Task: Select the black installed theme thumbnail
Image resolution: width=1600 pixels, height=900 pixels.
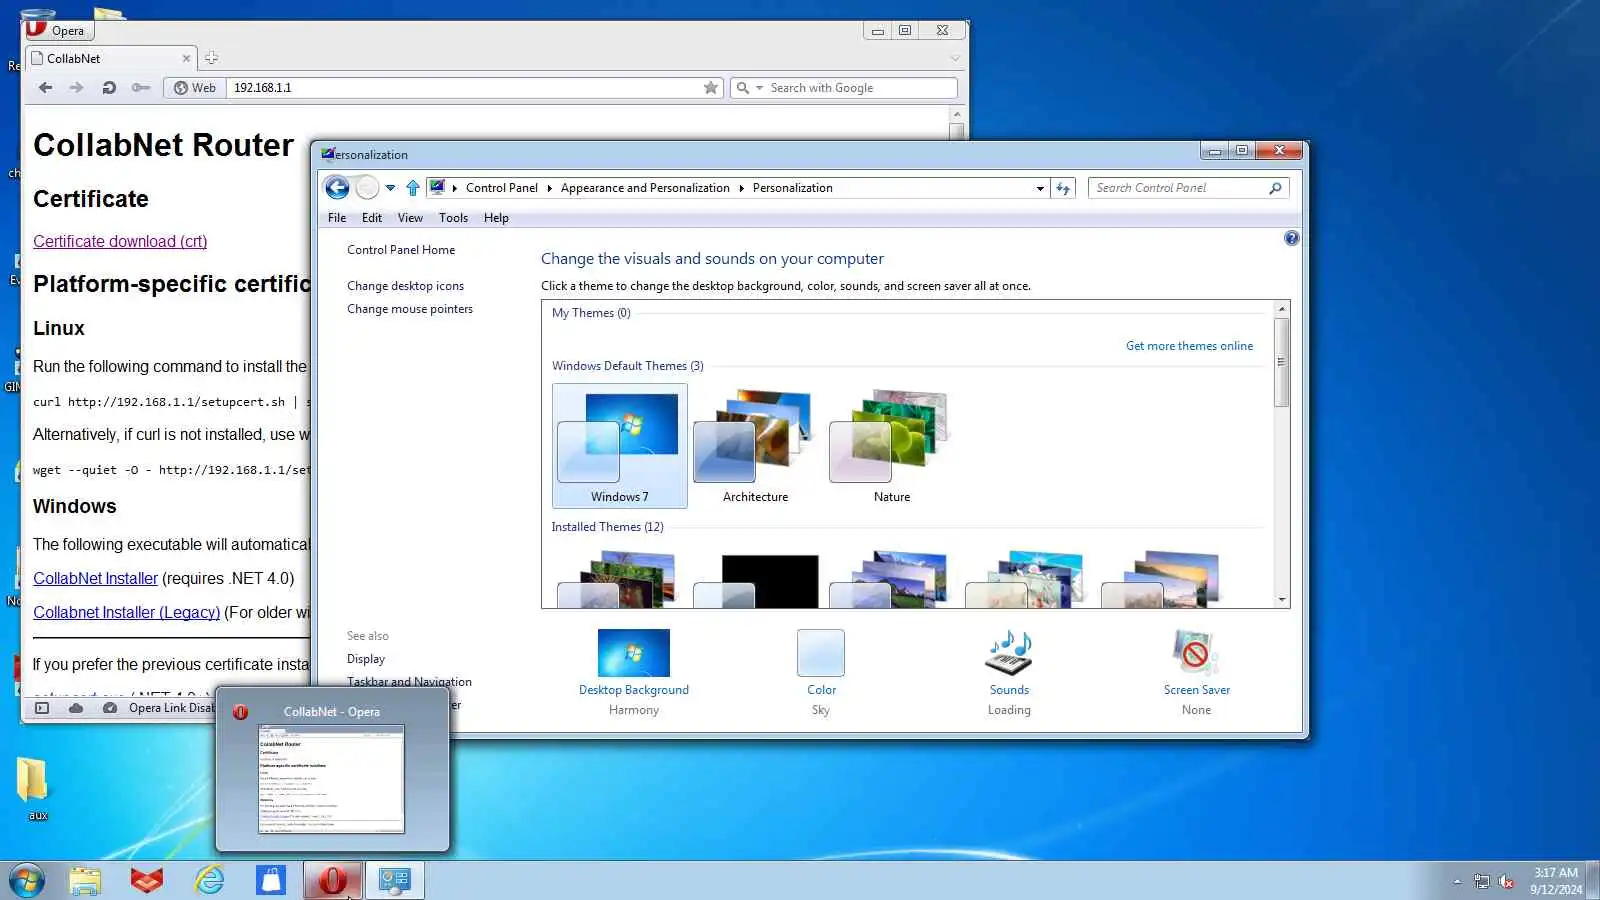Action: point(756,580)
